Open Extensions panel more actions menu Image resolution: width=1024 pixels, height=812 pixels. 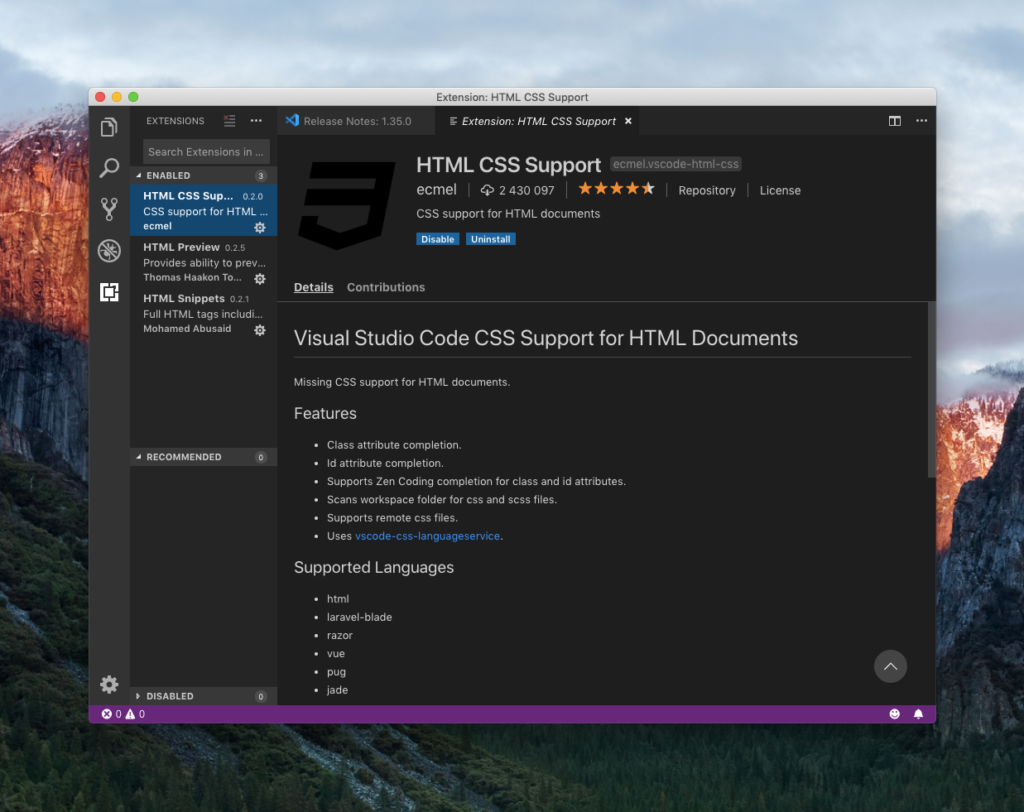[256, 121]
